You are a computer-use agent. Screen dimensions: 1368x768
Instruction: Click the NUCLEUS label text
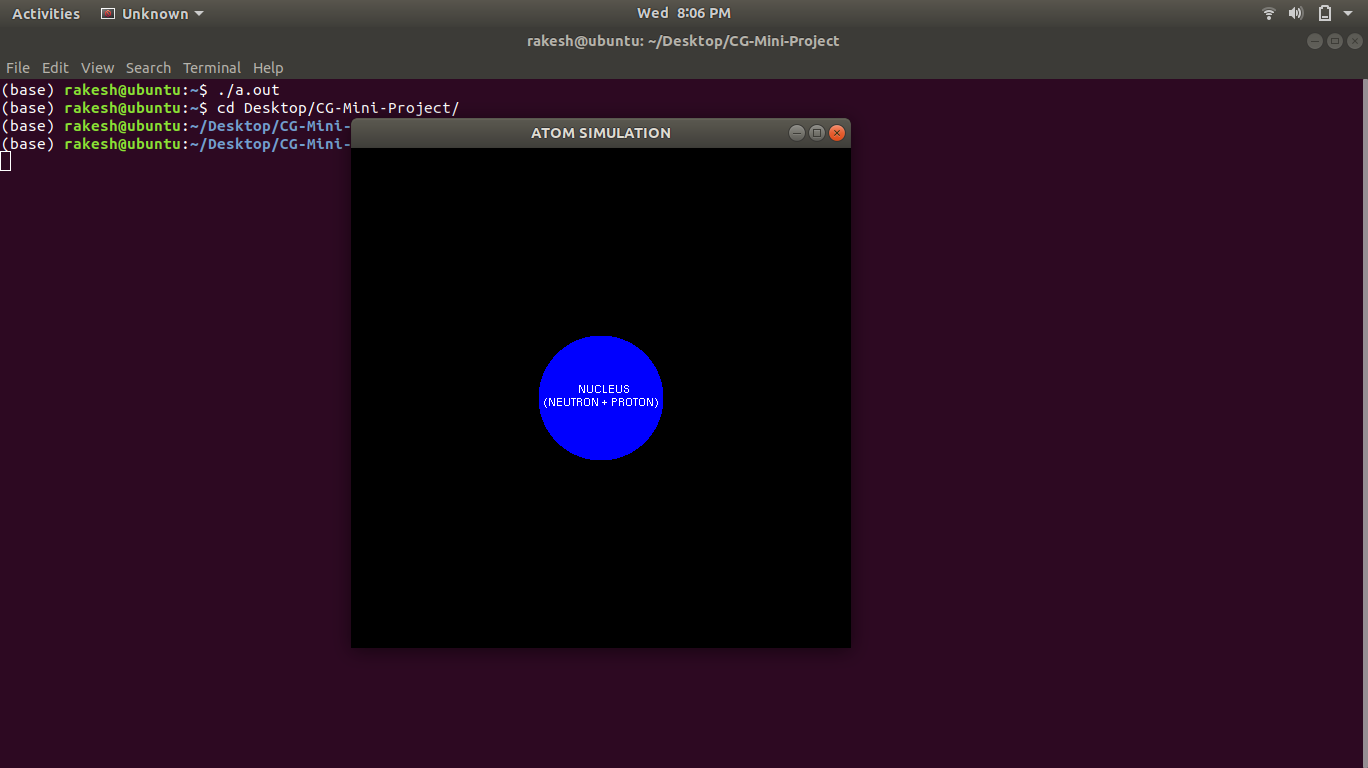(604, 389)
